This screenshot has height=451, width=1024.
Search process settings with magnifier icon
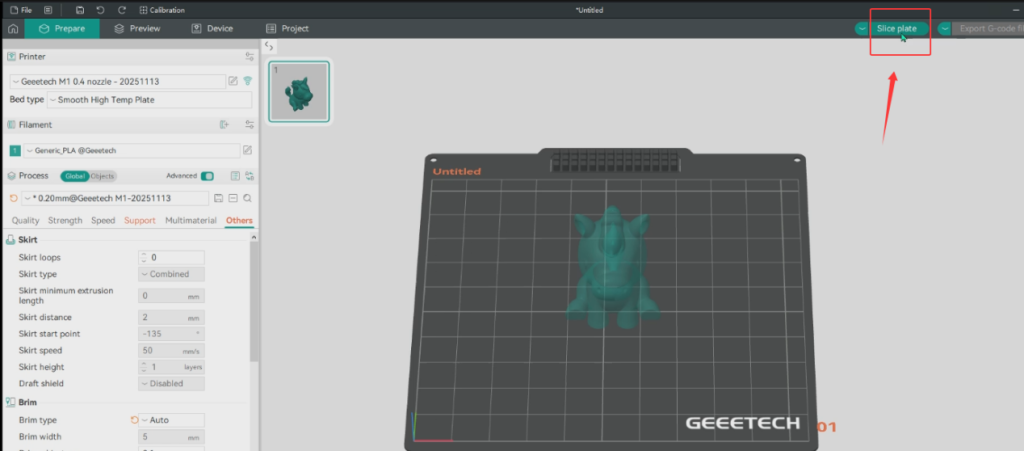[x=247, y=198]
